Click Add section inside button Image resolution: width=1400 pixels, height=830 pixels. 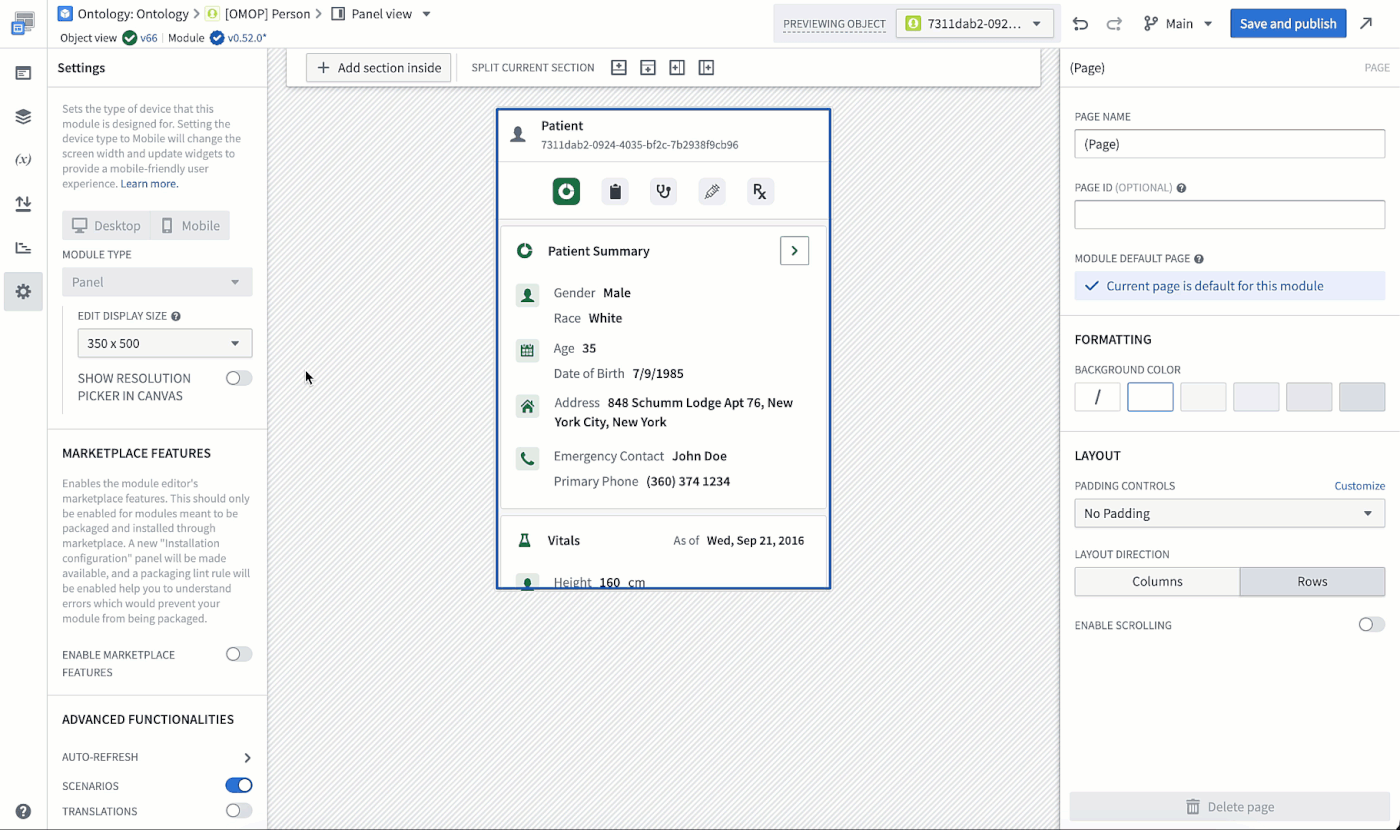point(379,68)
